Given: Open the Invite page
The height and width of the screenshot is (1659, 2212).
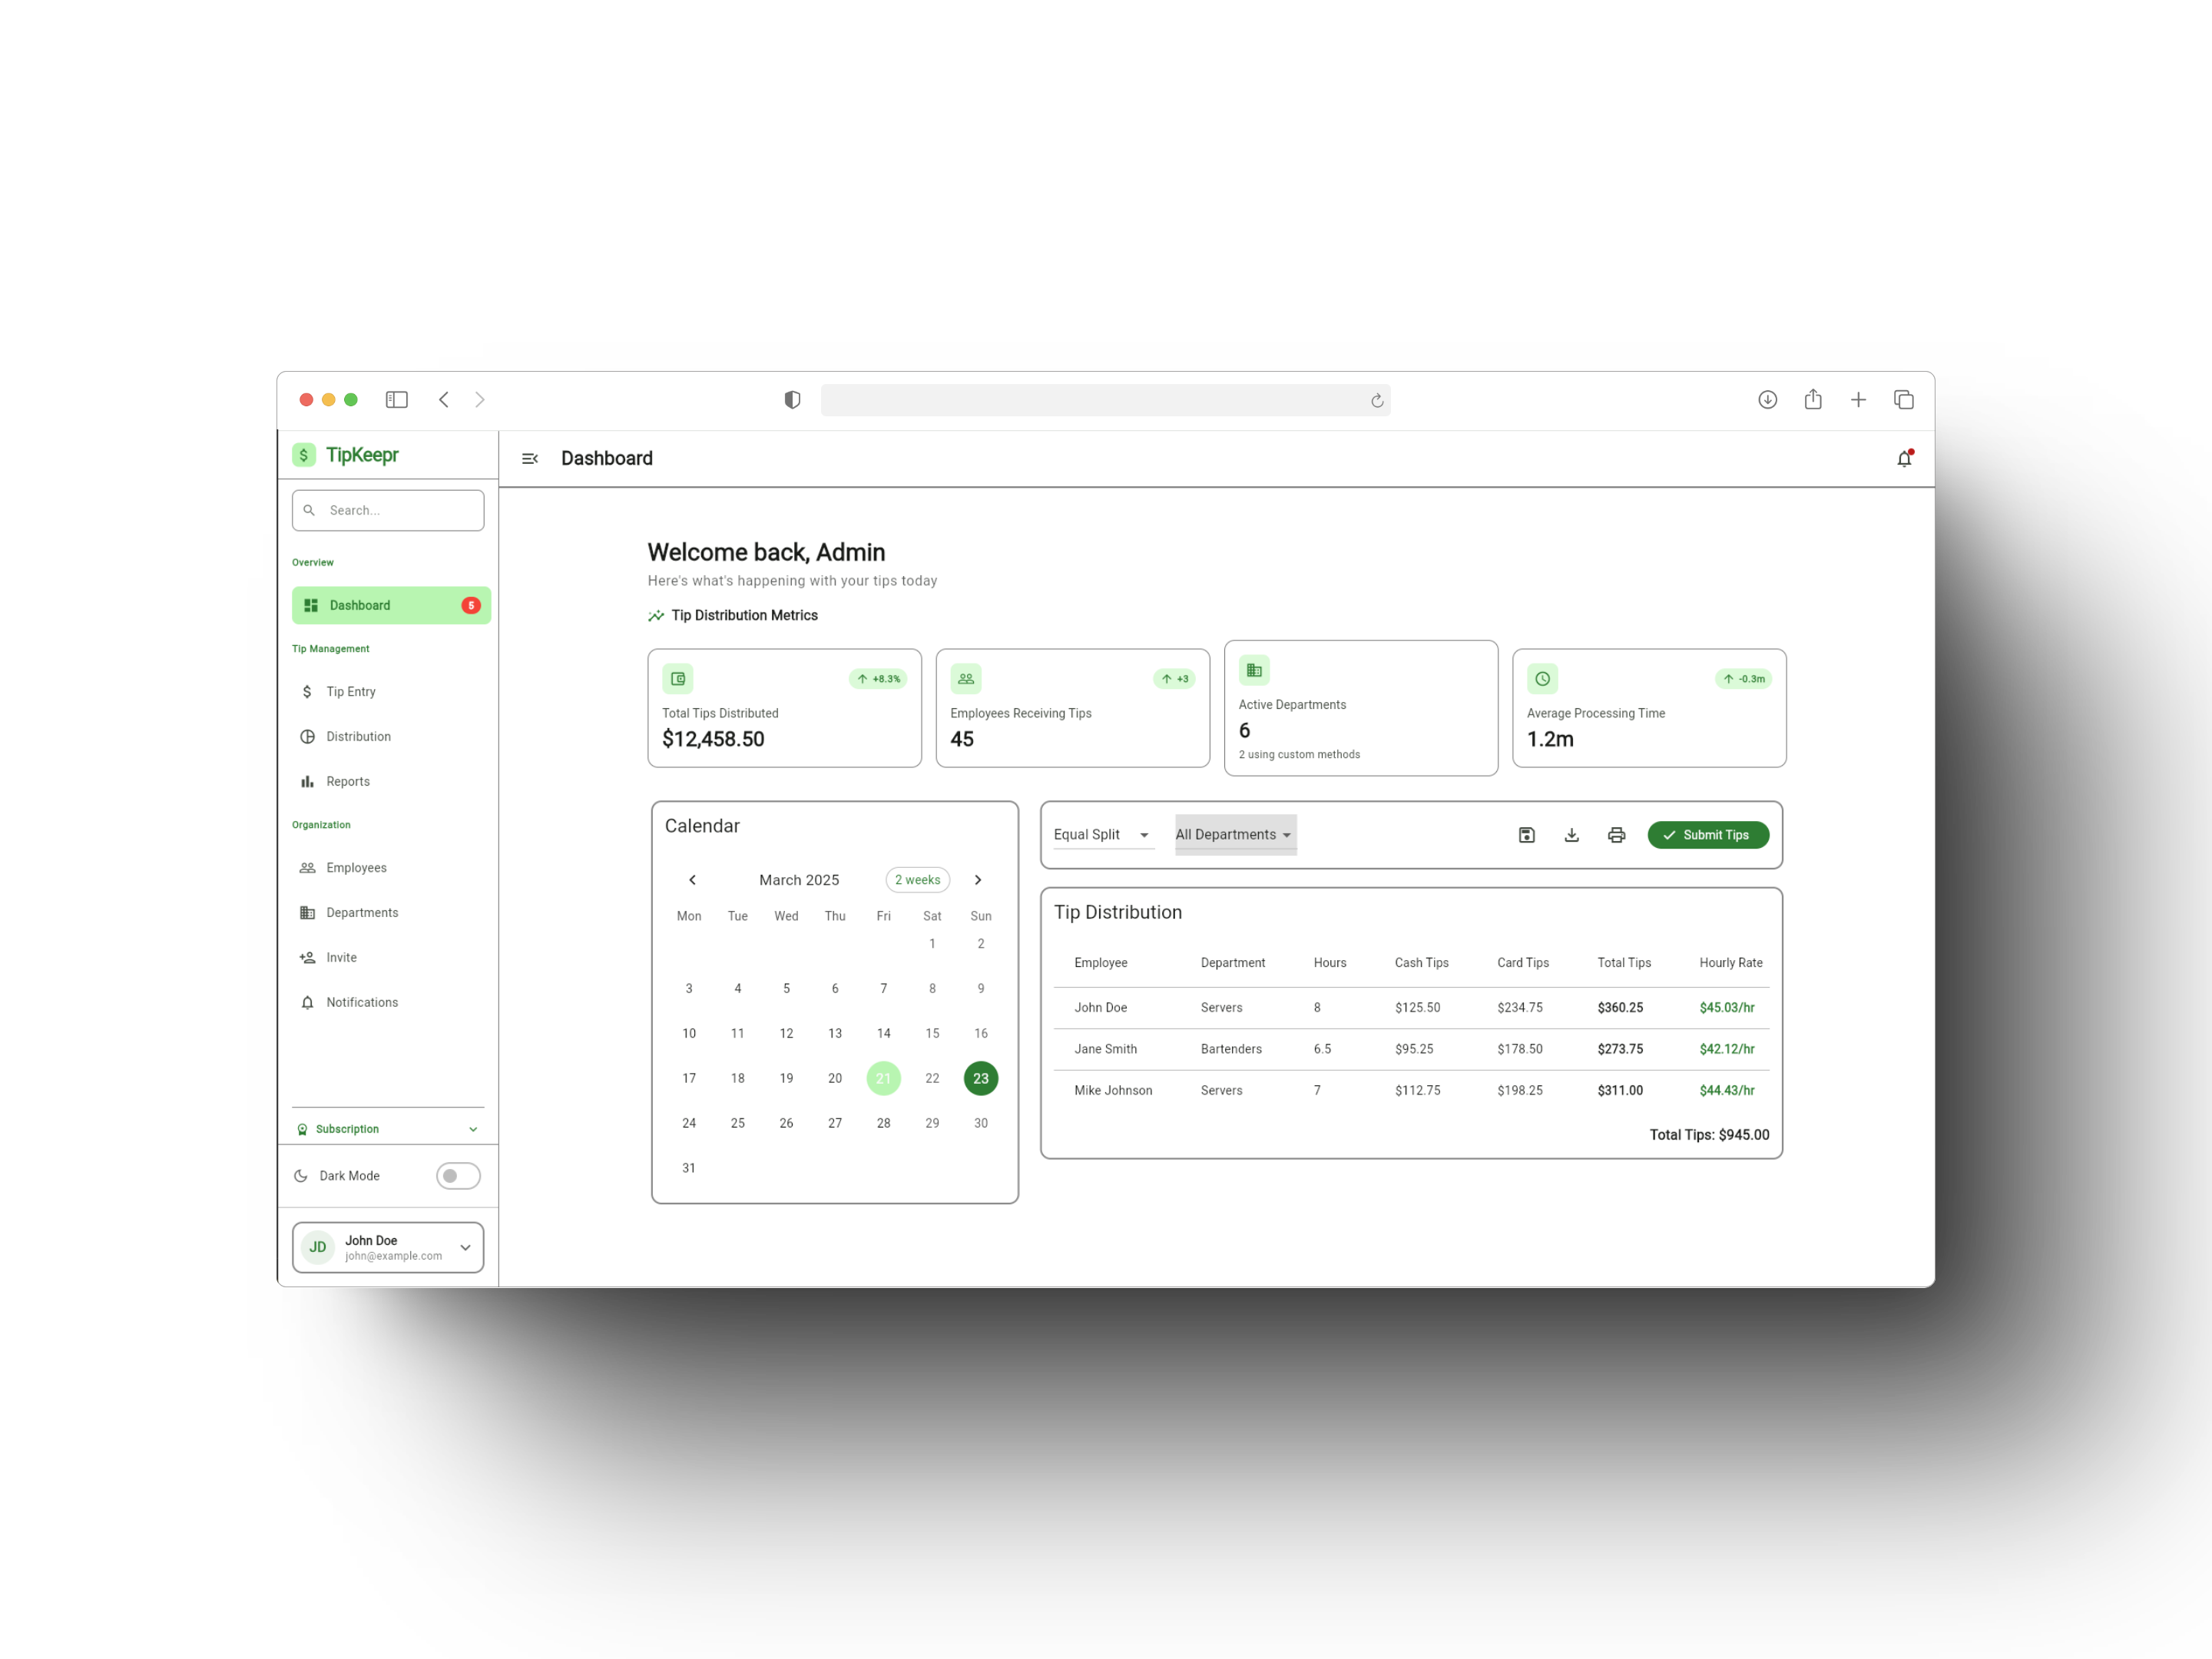Looking at the screenshot, I should pos(341,957).
